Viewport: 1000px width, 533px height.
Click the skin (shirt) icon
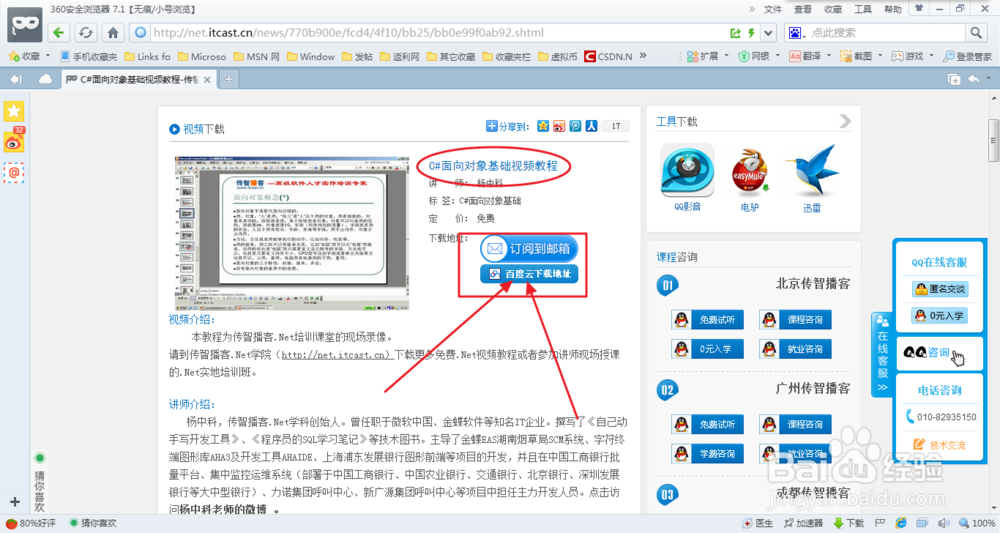(x=919, y=8)
